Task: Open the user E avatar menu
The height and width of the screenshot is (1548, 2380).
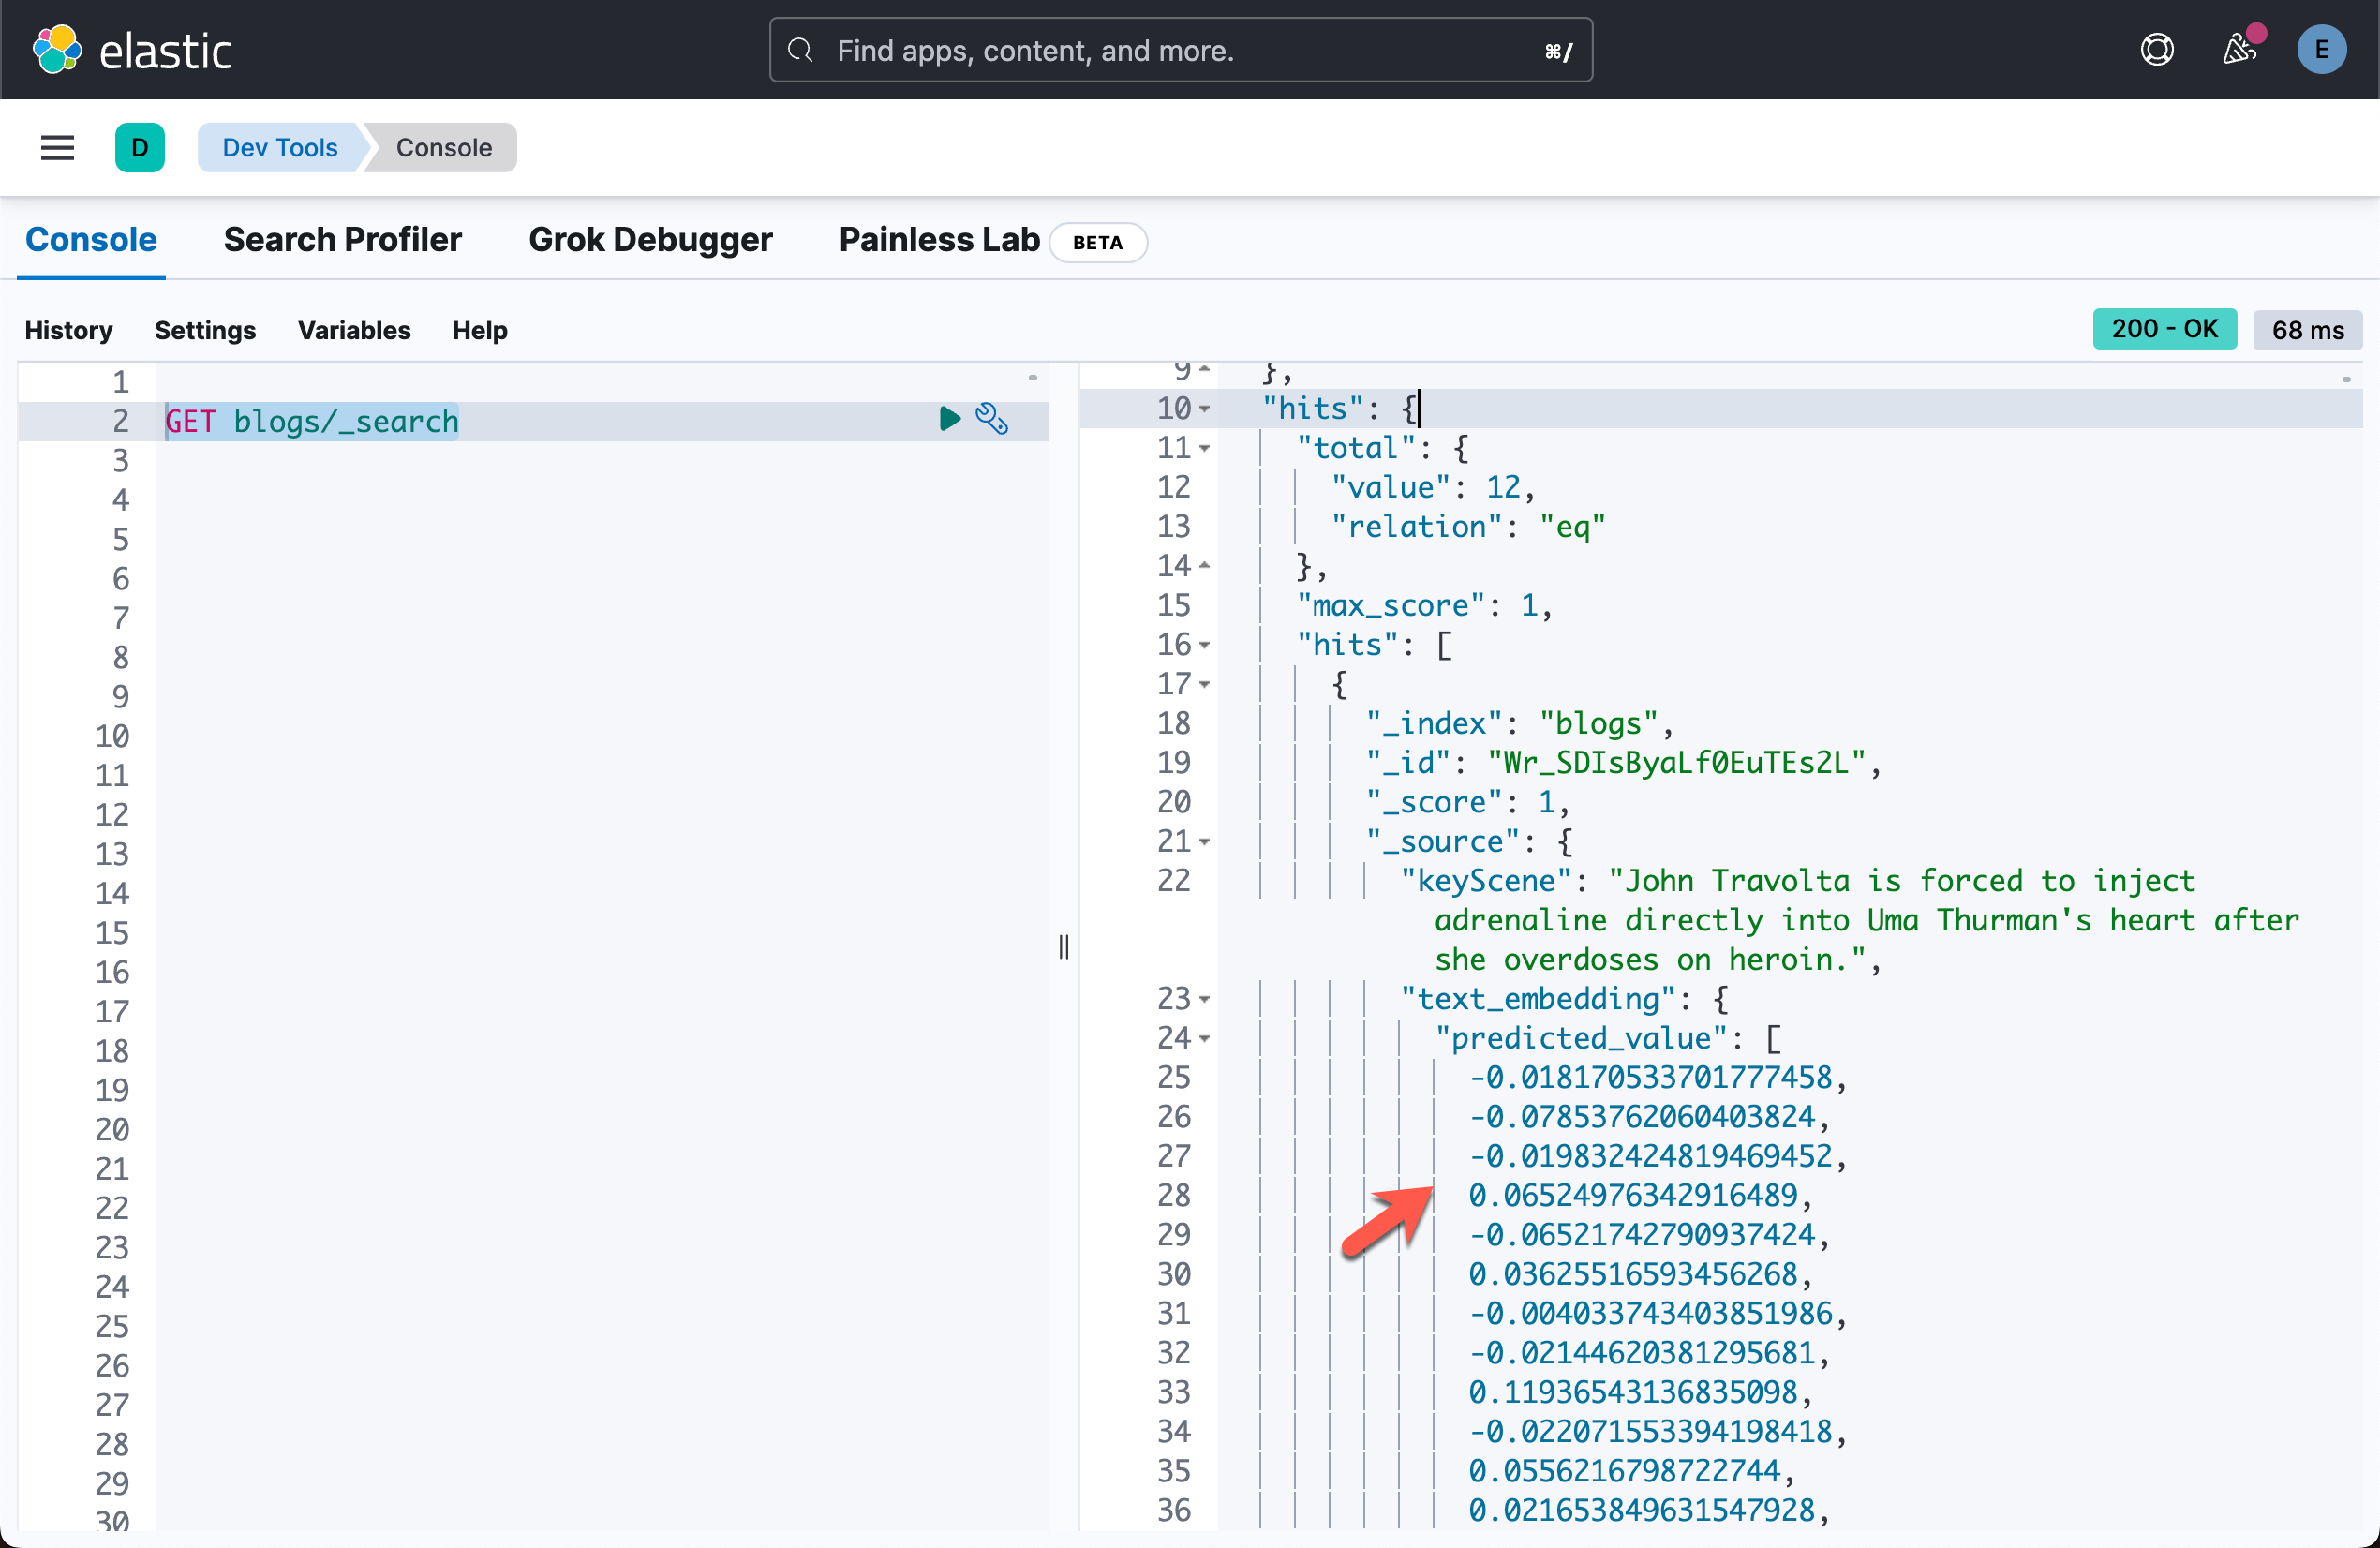Action: [2321, 50]
